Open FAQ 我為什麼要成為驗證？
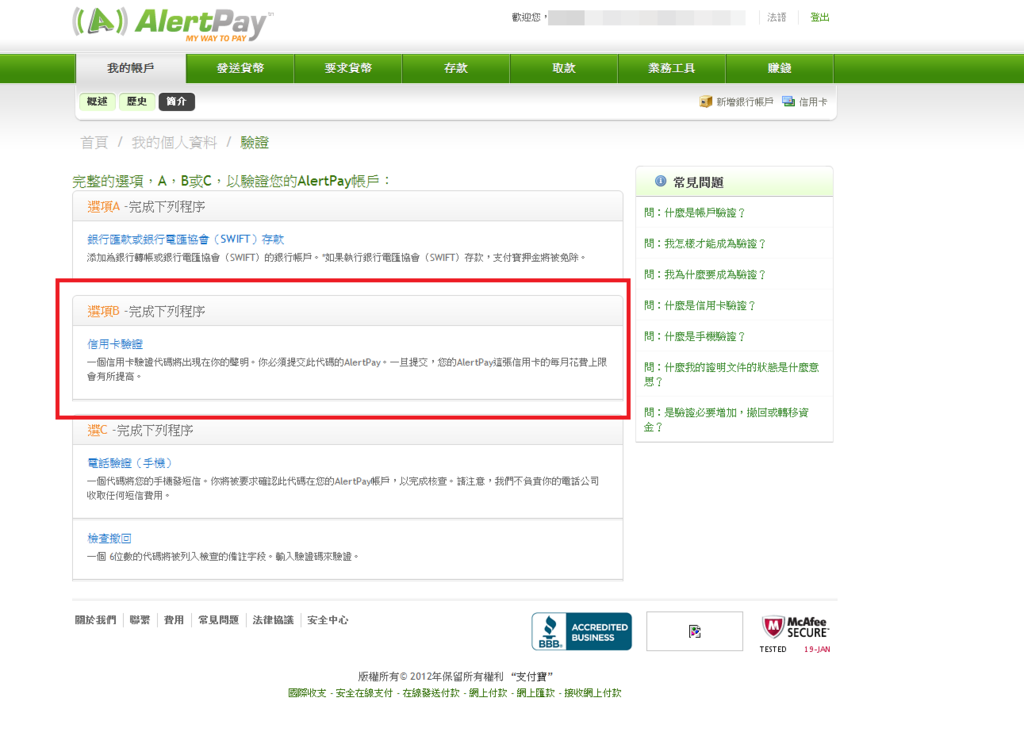 tap(705, 274)
